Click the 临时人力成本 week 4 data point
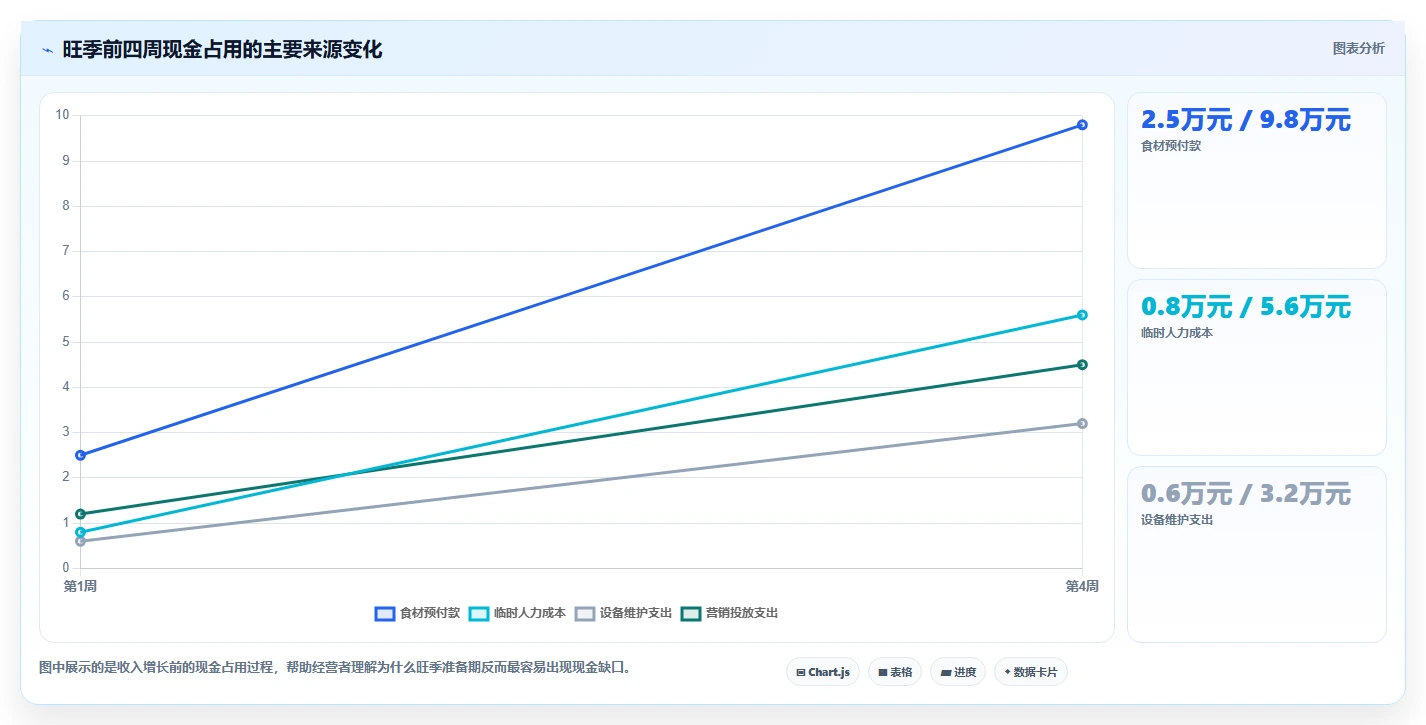Screen dimensions: 1426x725 click(1082, 315)
